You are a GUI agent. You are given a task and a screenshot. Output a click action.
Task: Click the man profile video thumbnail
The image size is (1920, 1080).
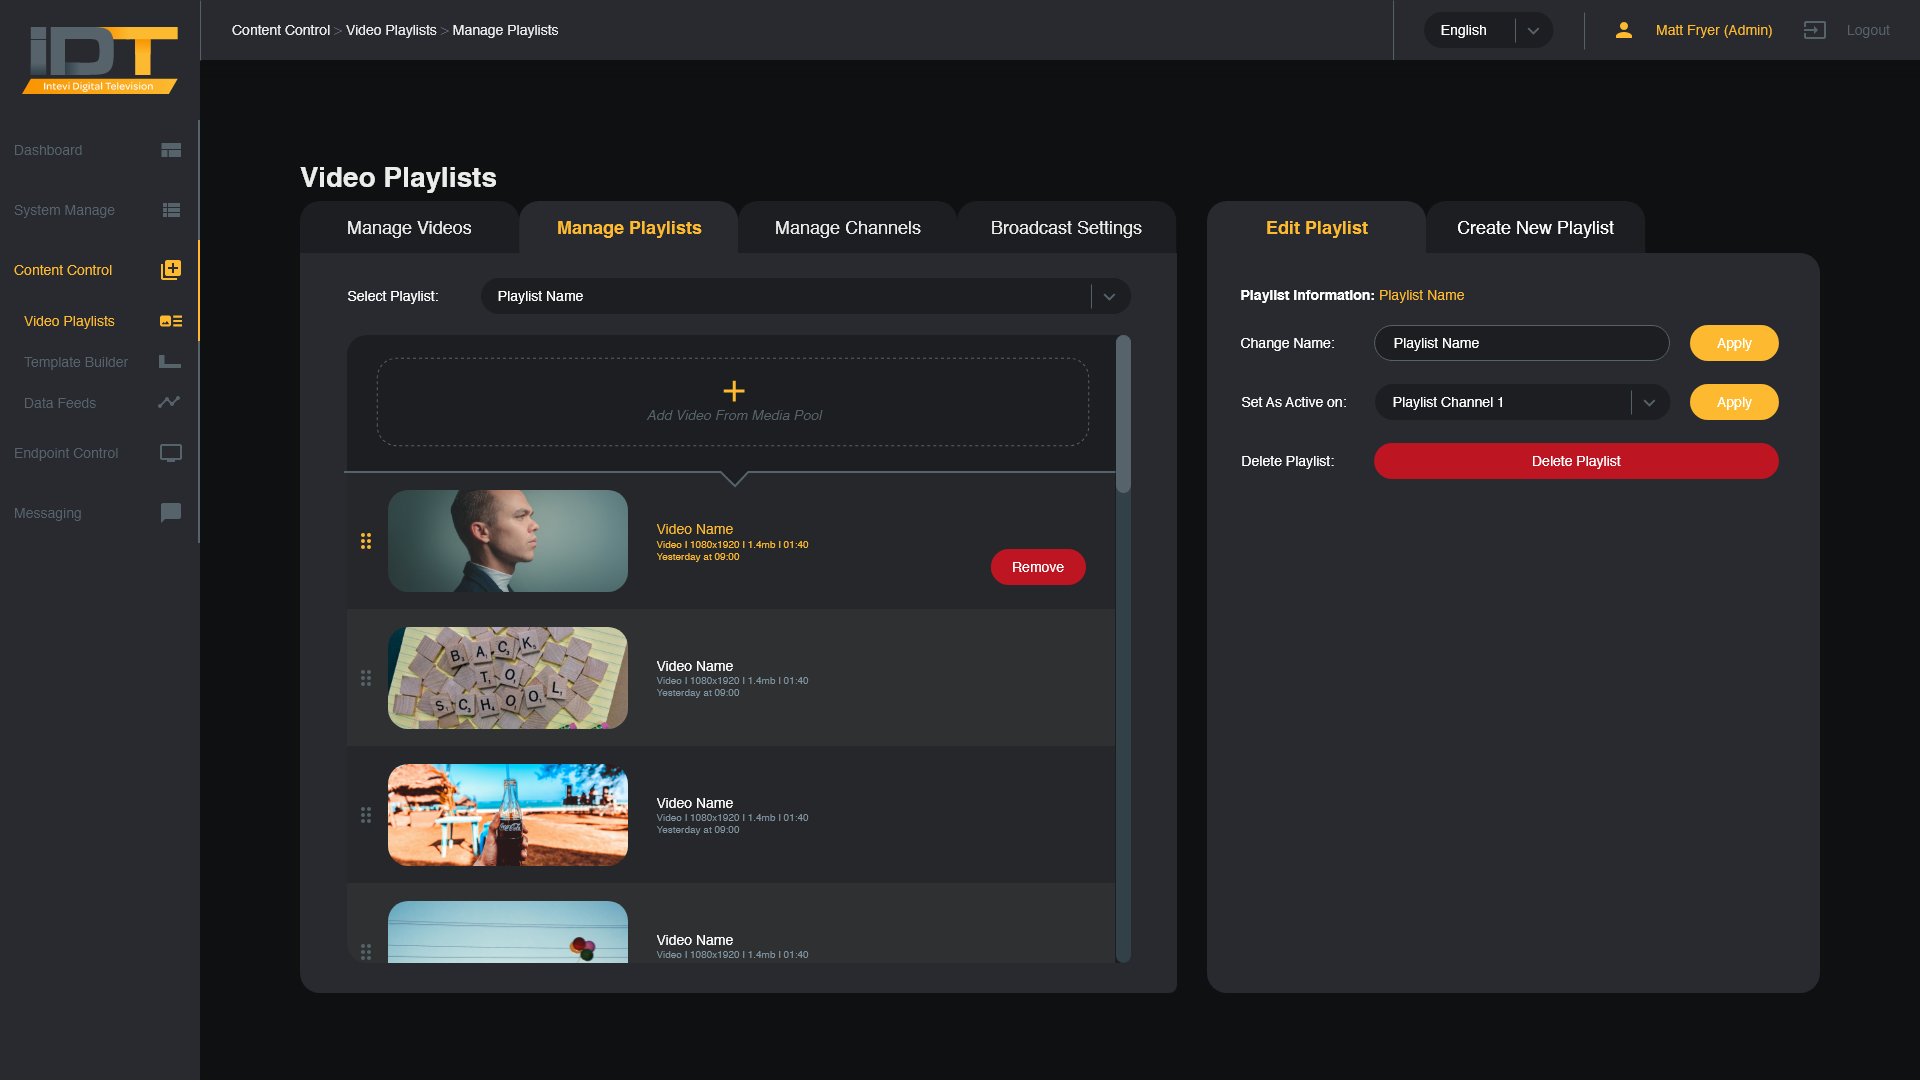(508, 541)
